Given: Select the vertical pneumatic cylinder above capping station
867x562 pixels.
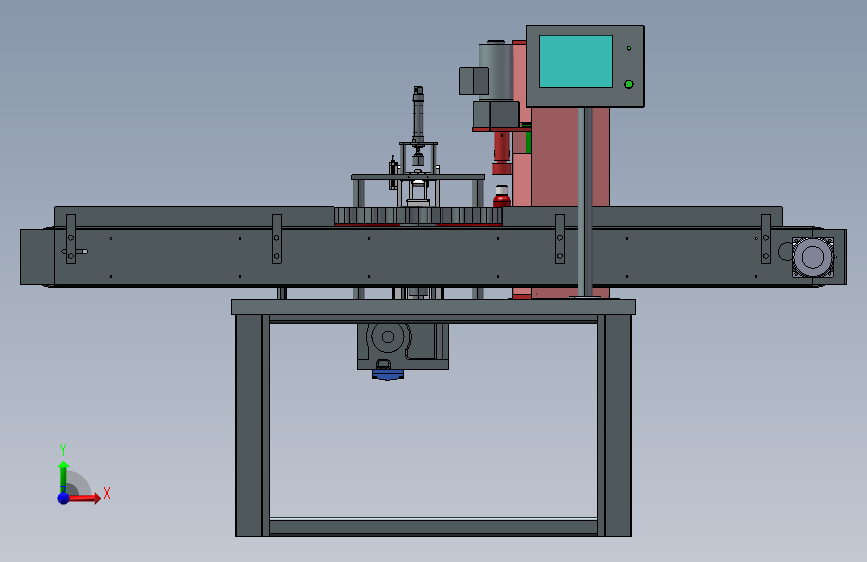Looking at the screenshot, I should [x=418, y=114].
